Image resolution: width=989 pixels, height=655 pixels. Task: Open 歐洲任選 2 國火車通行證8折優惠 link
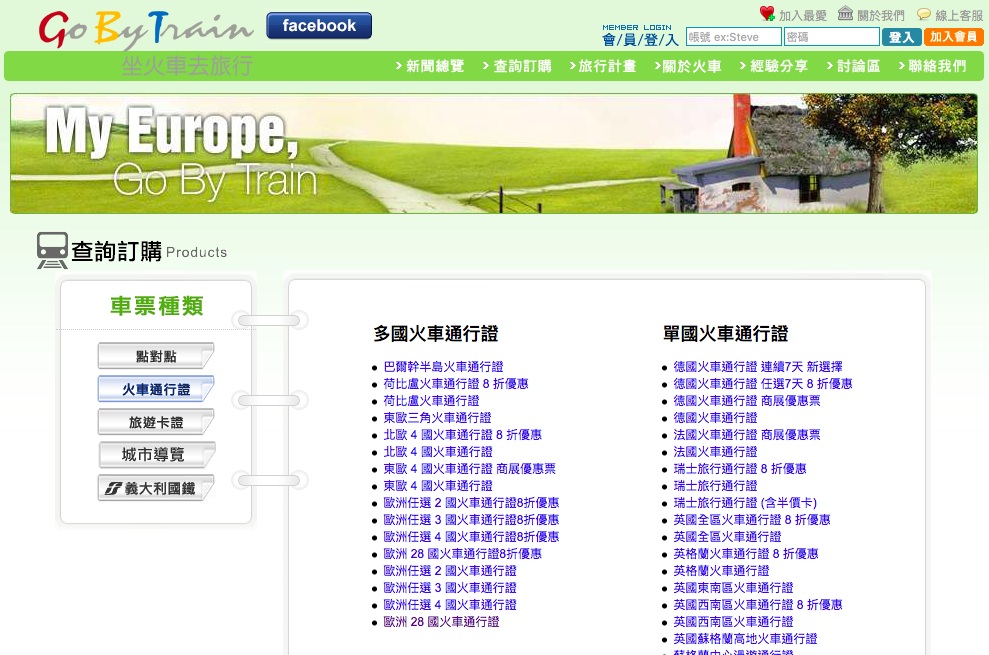click(471, 503)
